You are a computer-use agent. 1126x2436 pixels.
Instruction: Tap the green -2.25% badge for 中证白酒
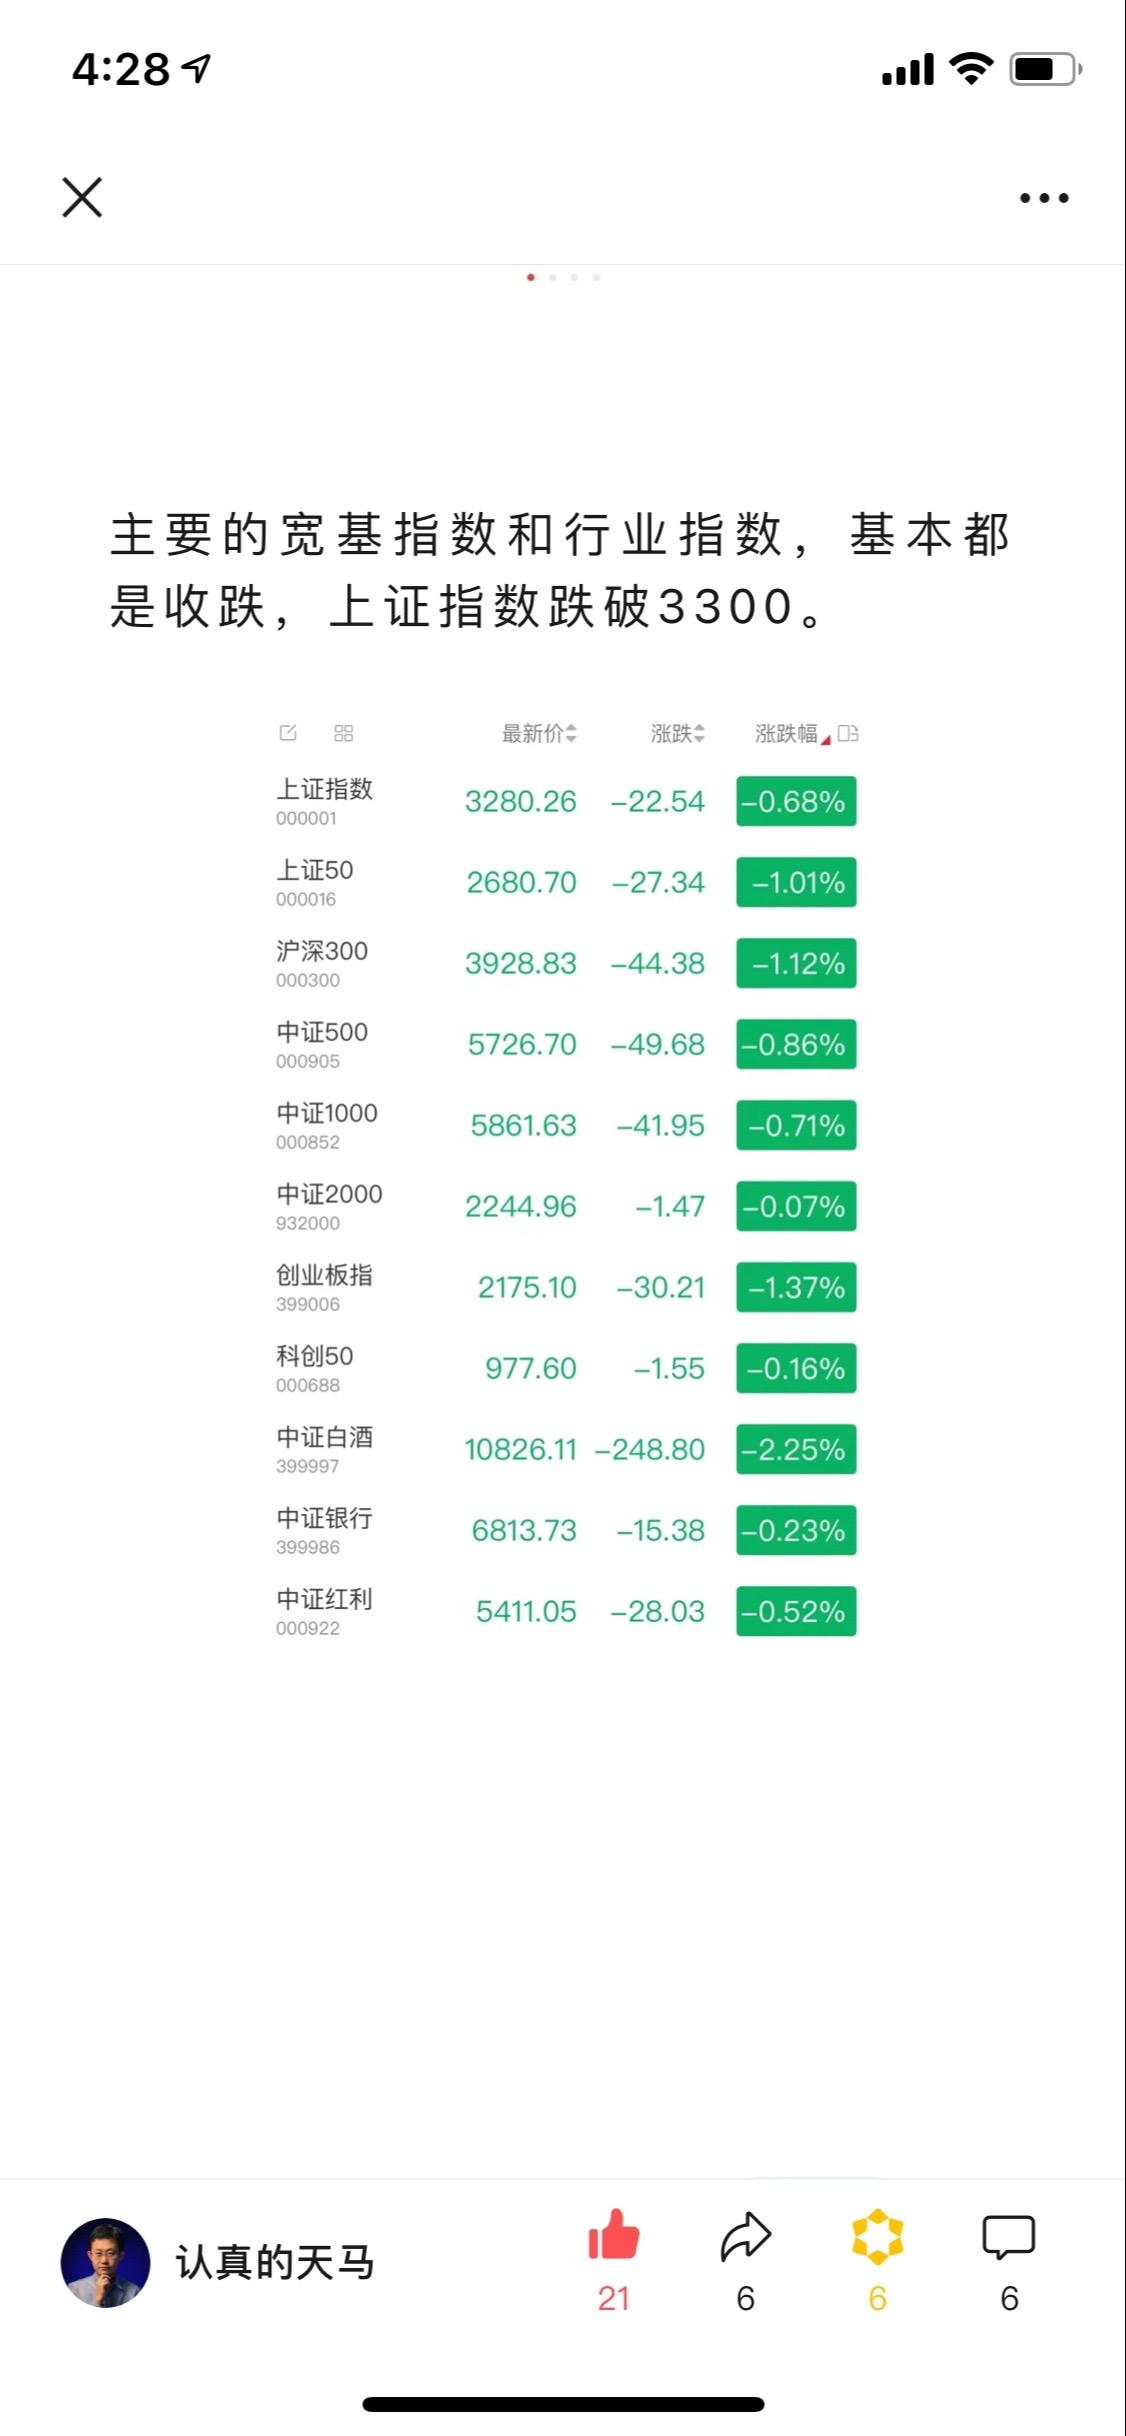(x=796, y=1449)
